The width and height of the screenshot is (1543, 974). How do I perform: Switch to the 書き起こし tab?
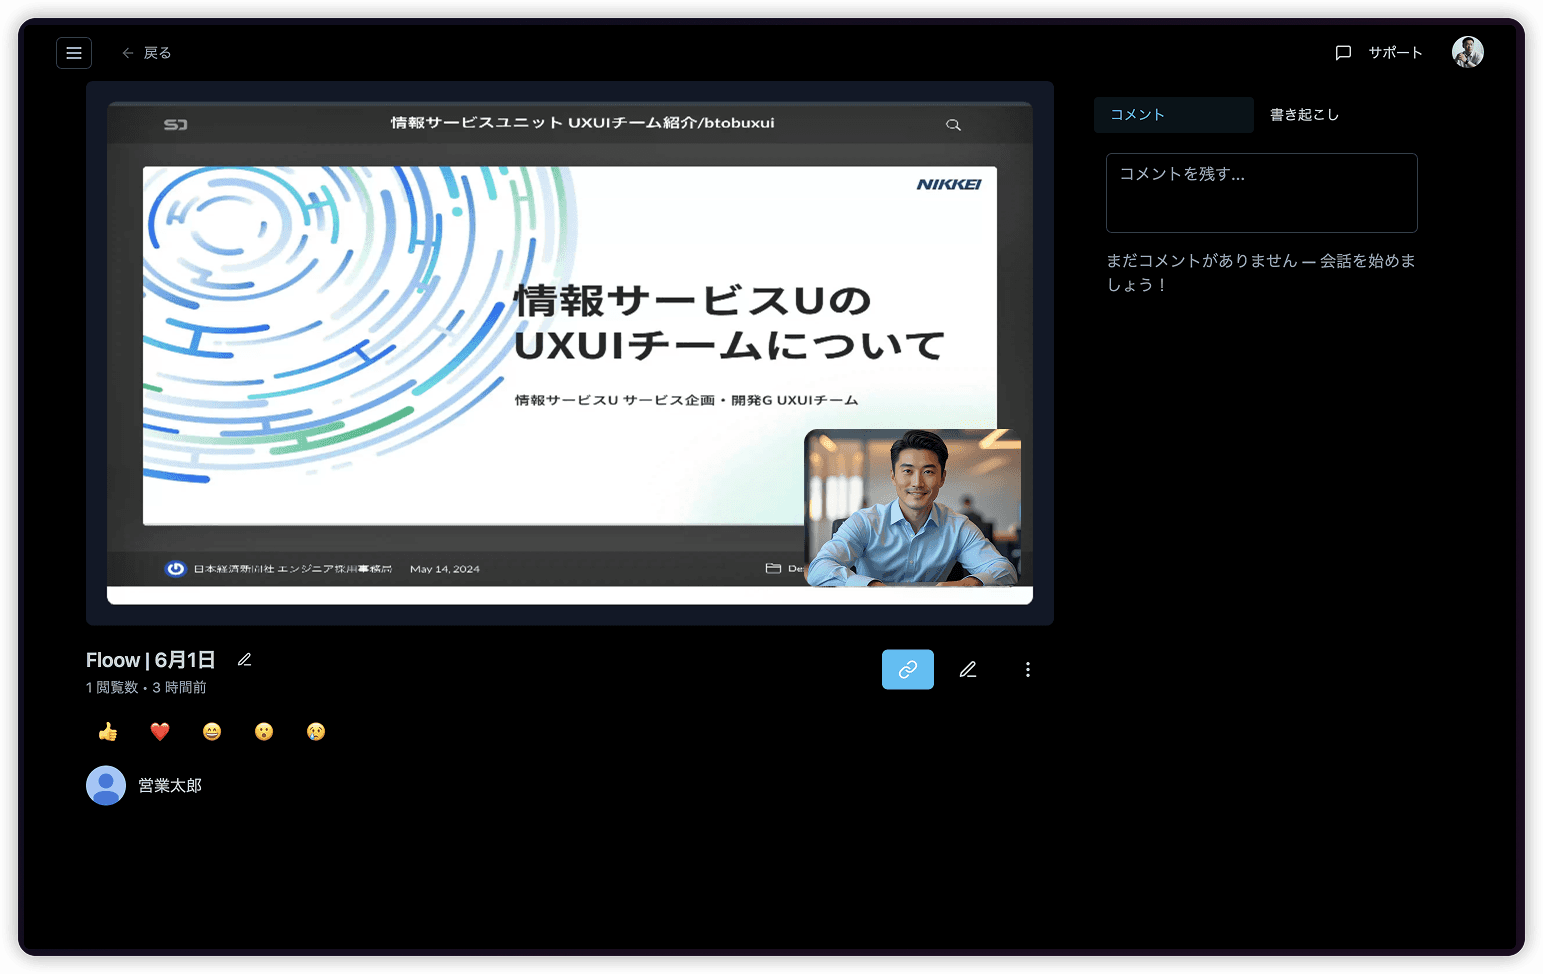[x=1303, y=114]
